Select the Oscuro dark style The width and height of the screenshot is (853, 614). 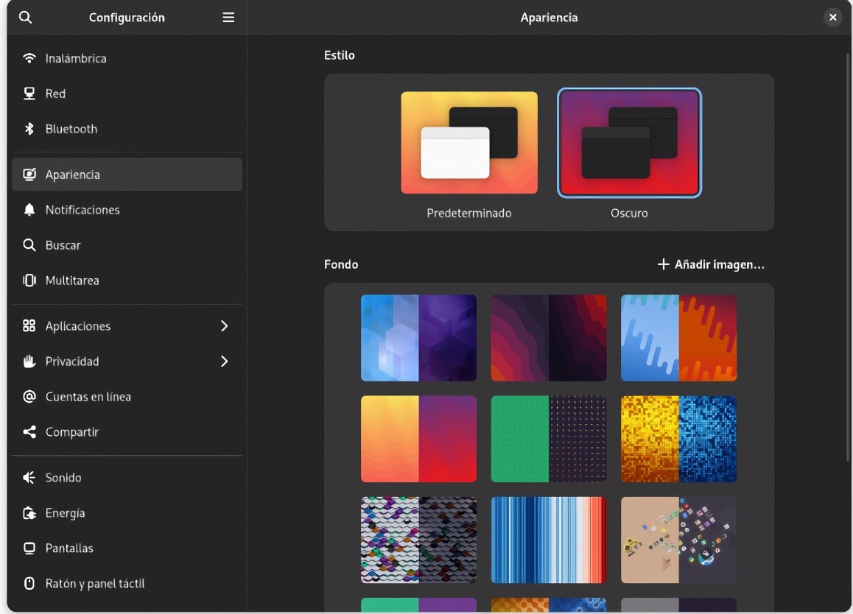629,142
